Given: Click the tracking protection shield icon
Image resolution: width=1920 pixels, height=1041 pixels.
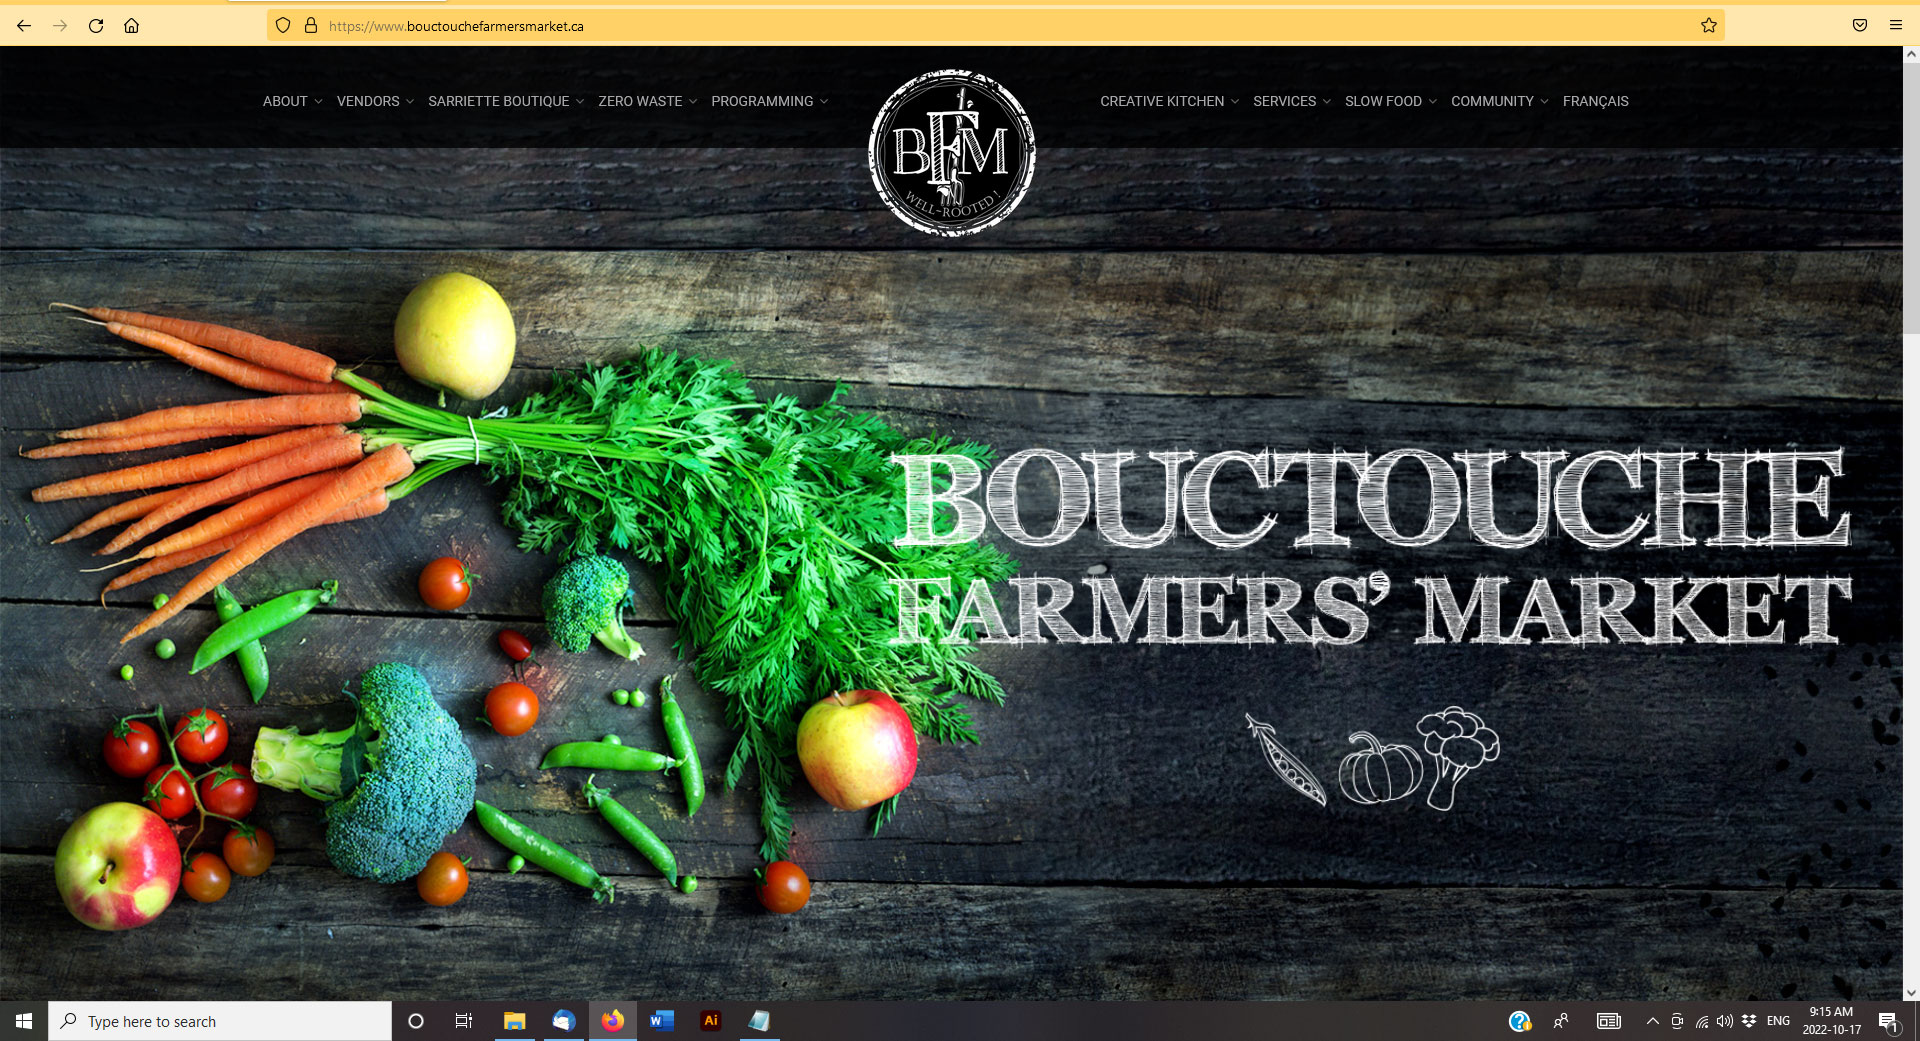Looking at the screenshot, I should [283, 26].
